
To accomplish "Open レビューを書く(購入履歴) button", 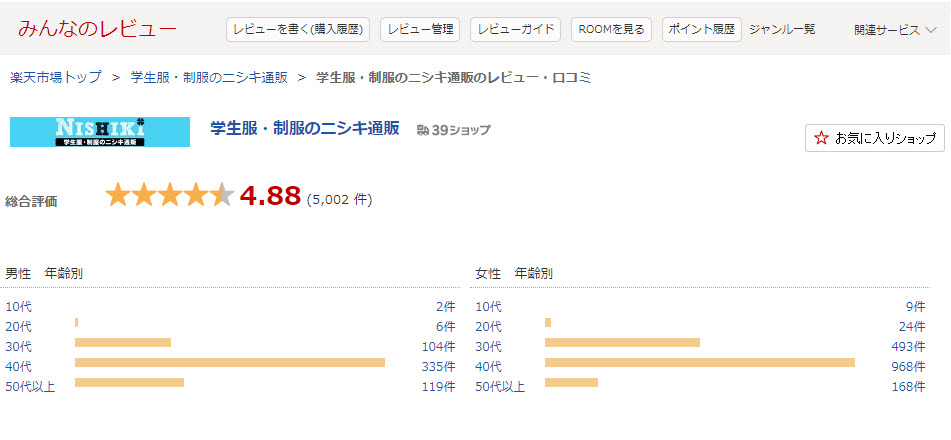I will point(298,30).
